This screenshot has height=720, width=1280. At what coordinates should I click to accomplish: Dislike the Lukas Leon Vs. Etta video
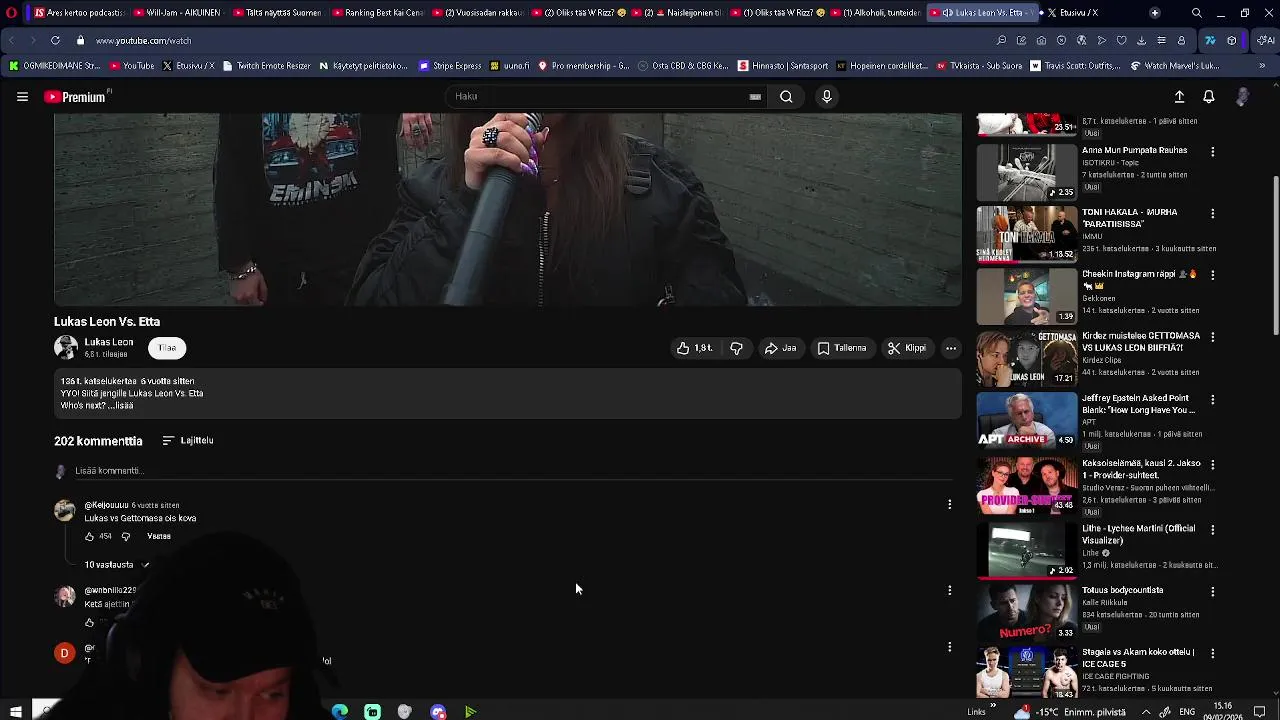736,348
